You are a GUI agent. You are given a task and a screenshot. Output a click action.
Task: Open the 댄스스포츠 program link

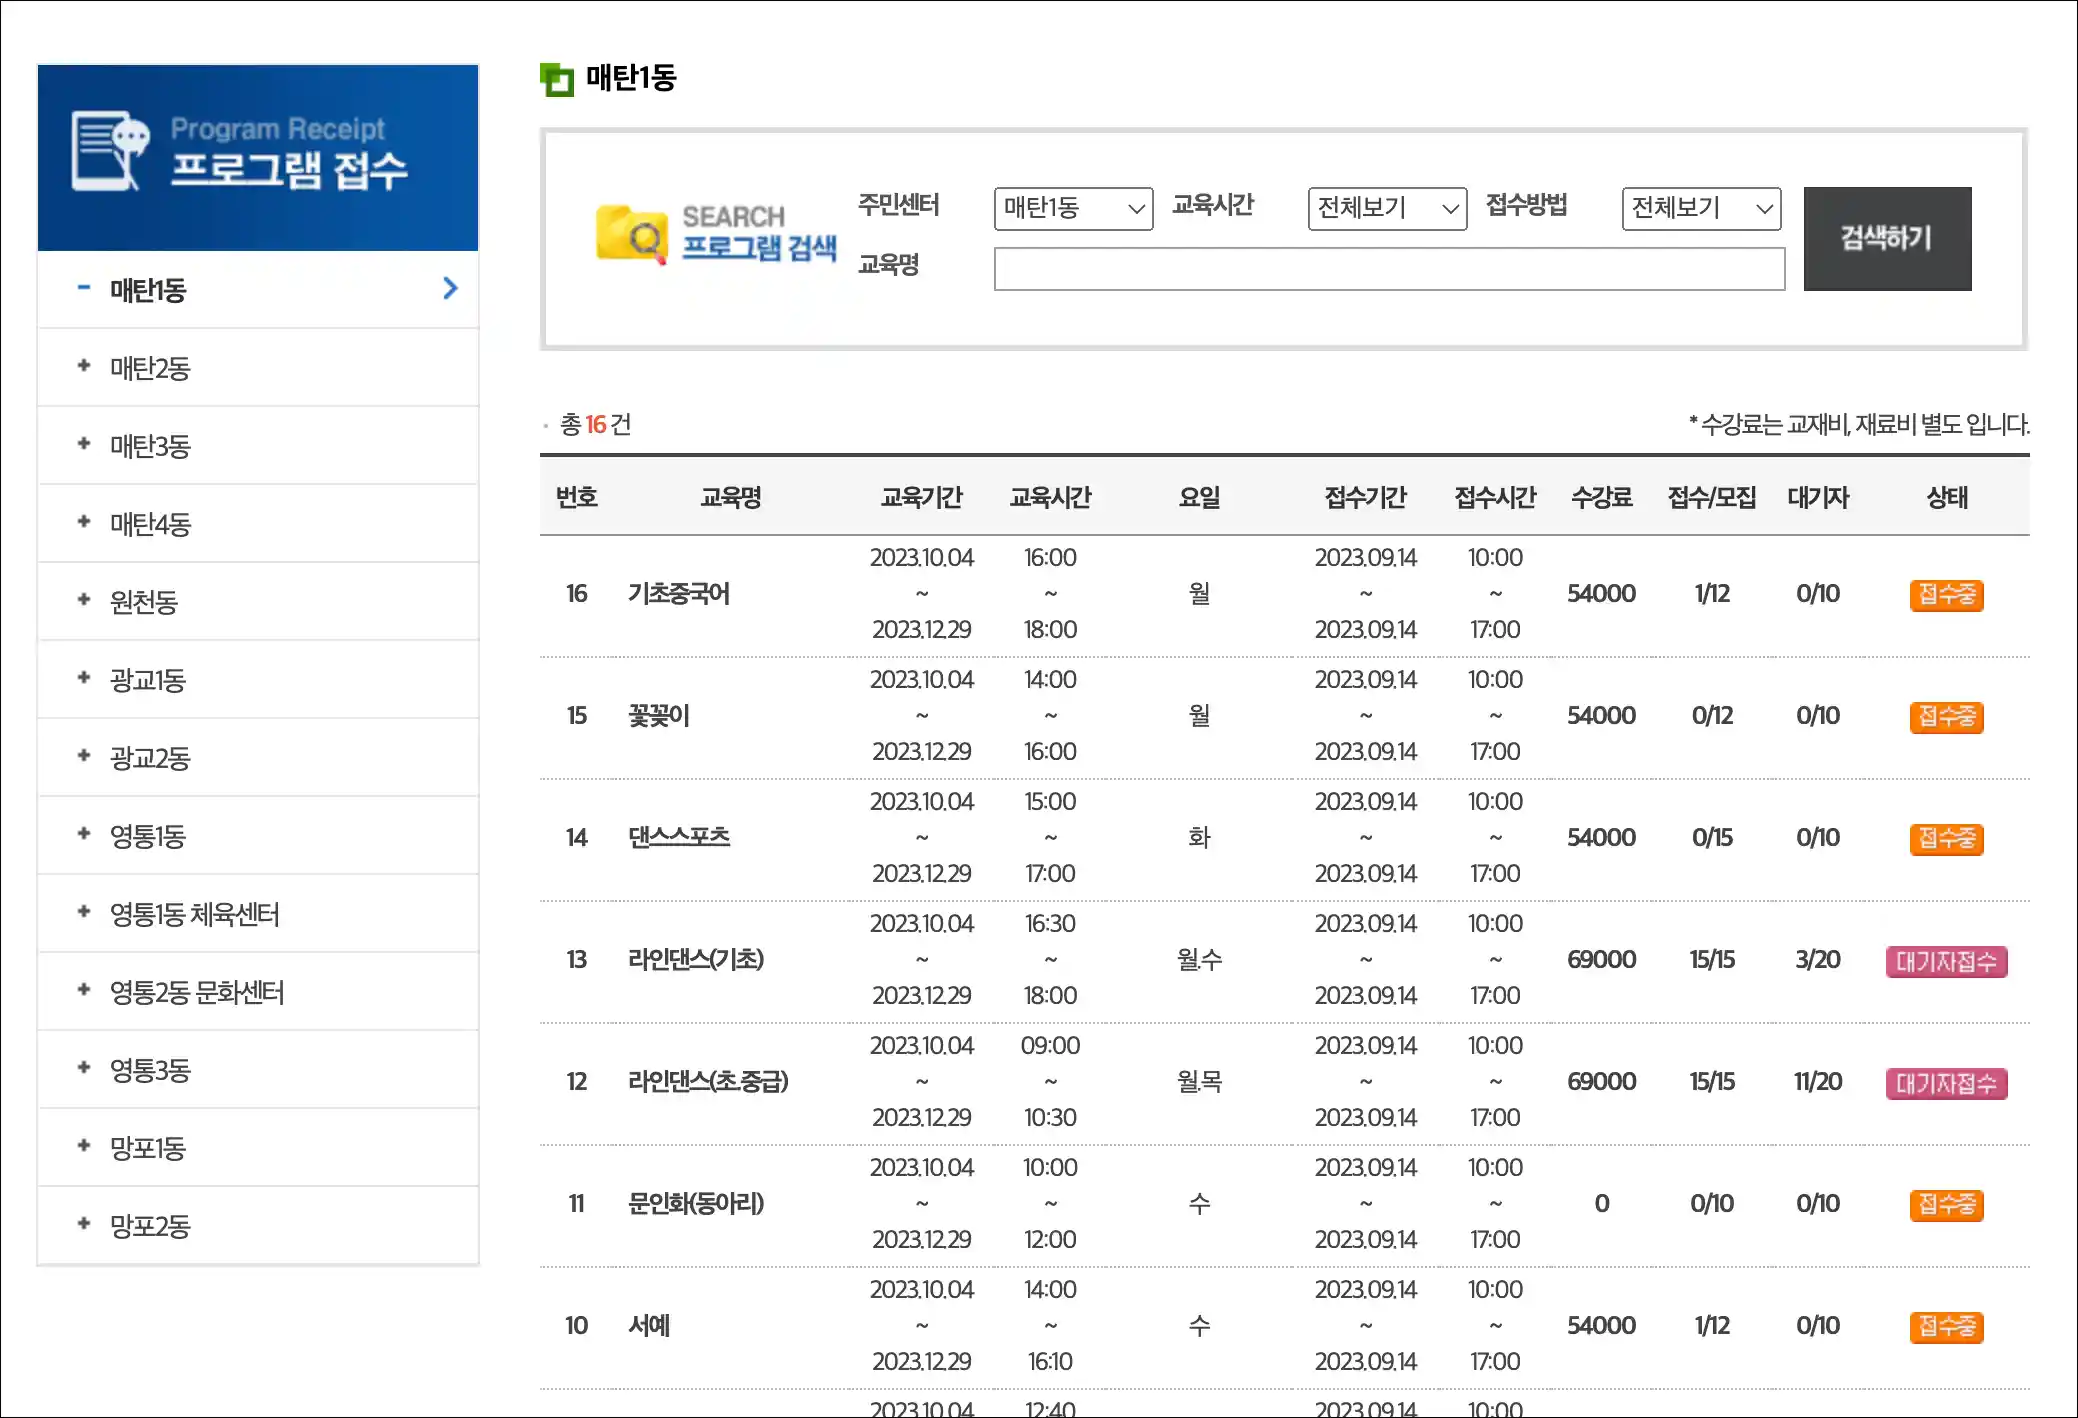coord(679,838)
